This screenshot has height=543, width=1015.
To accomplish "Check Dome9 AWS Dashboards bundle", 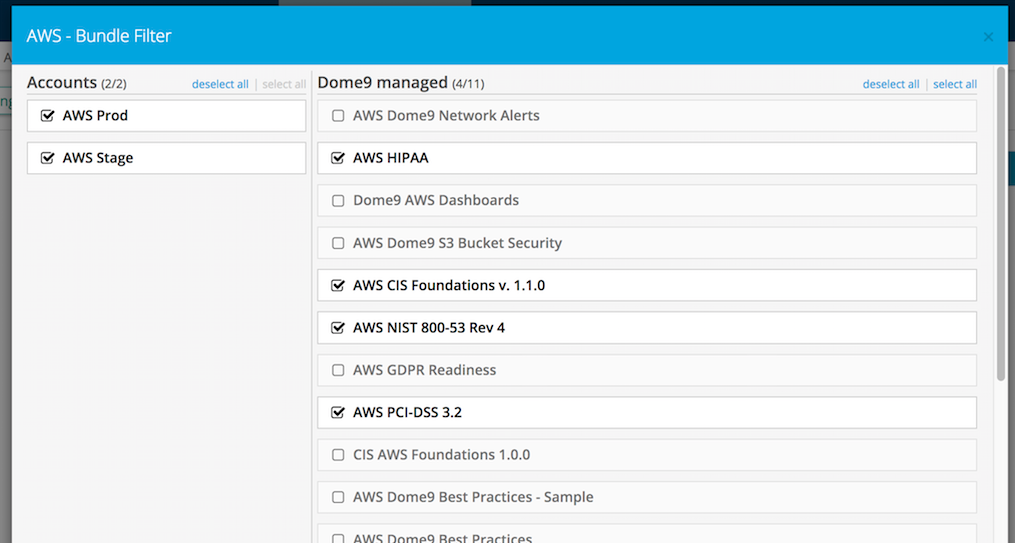I will tap(338, 201).
